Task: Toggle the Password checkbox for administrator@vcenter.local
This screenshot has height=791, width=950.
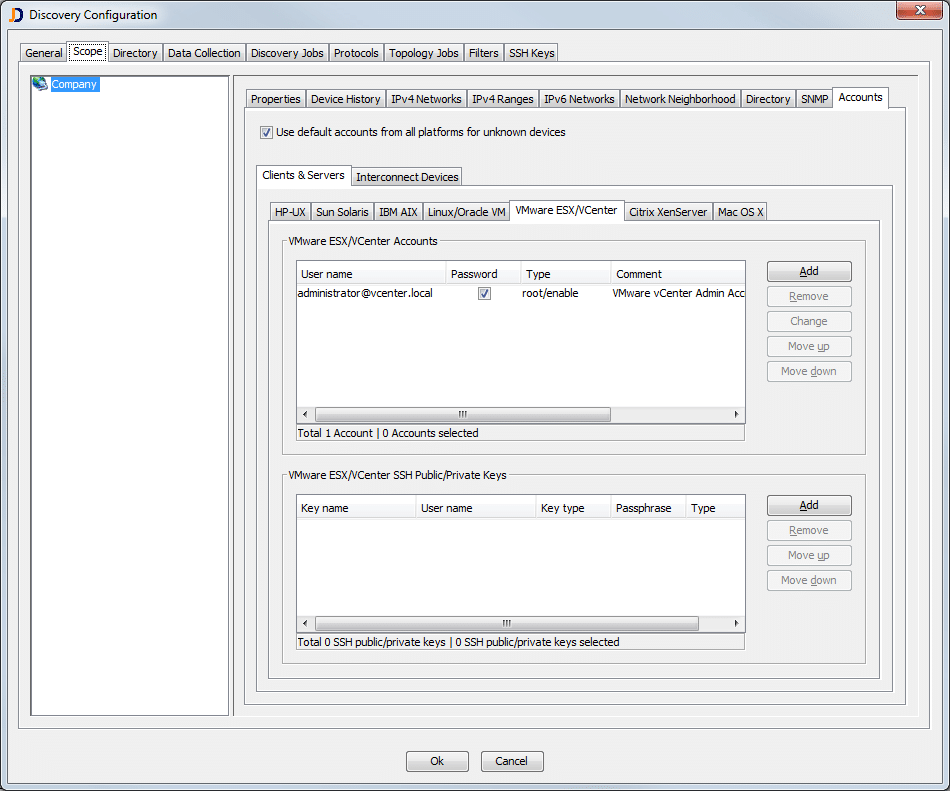Action: tap(484, 293)
